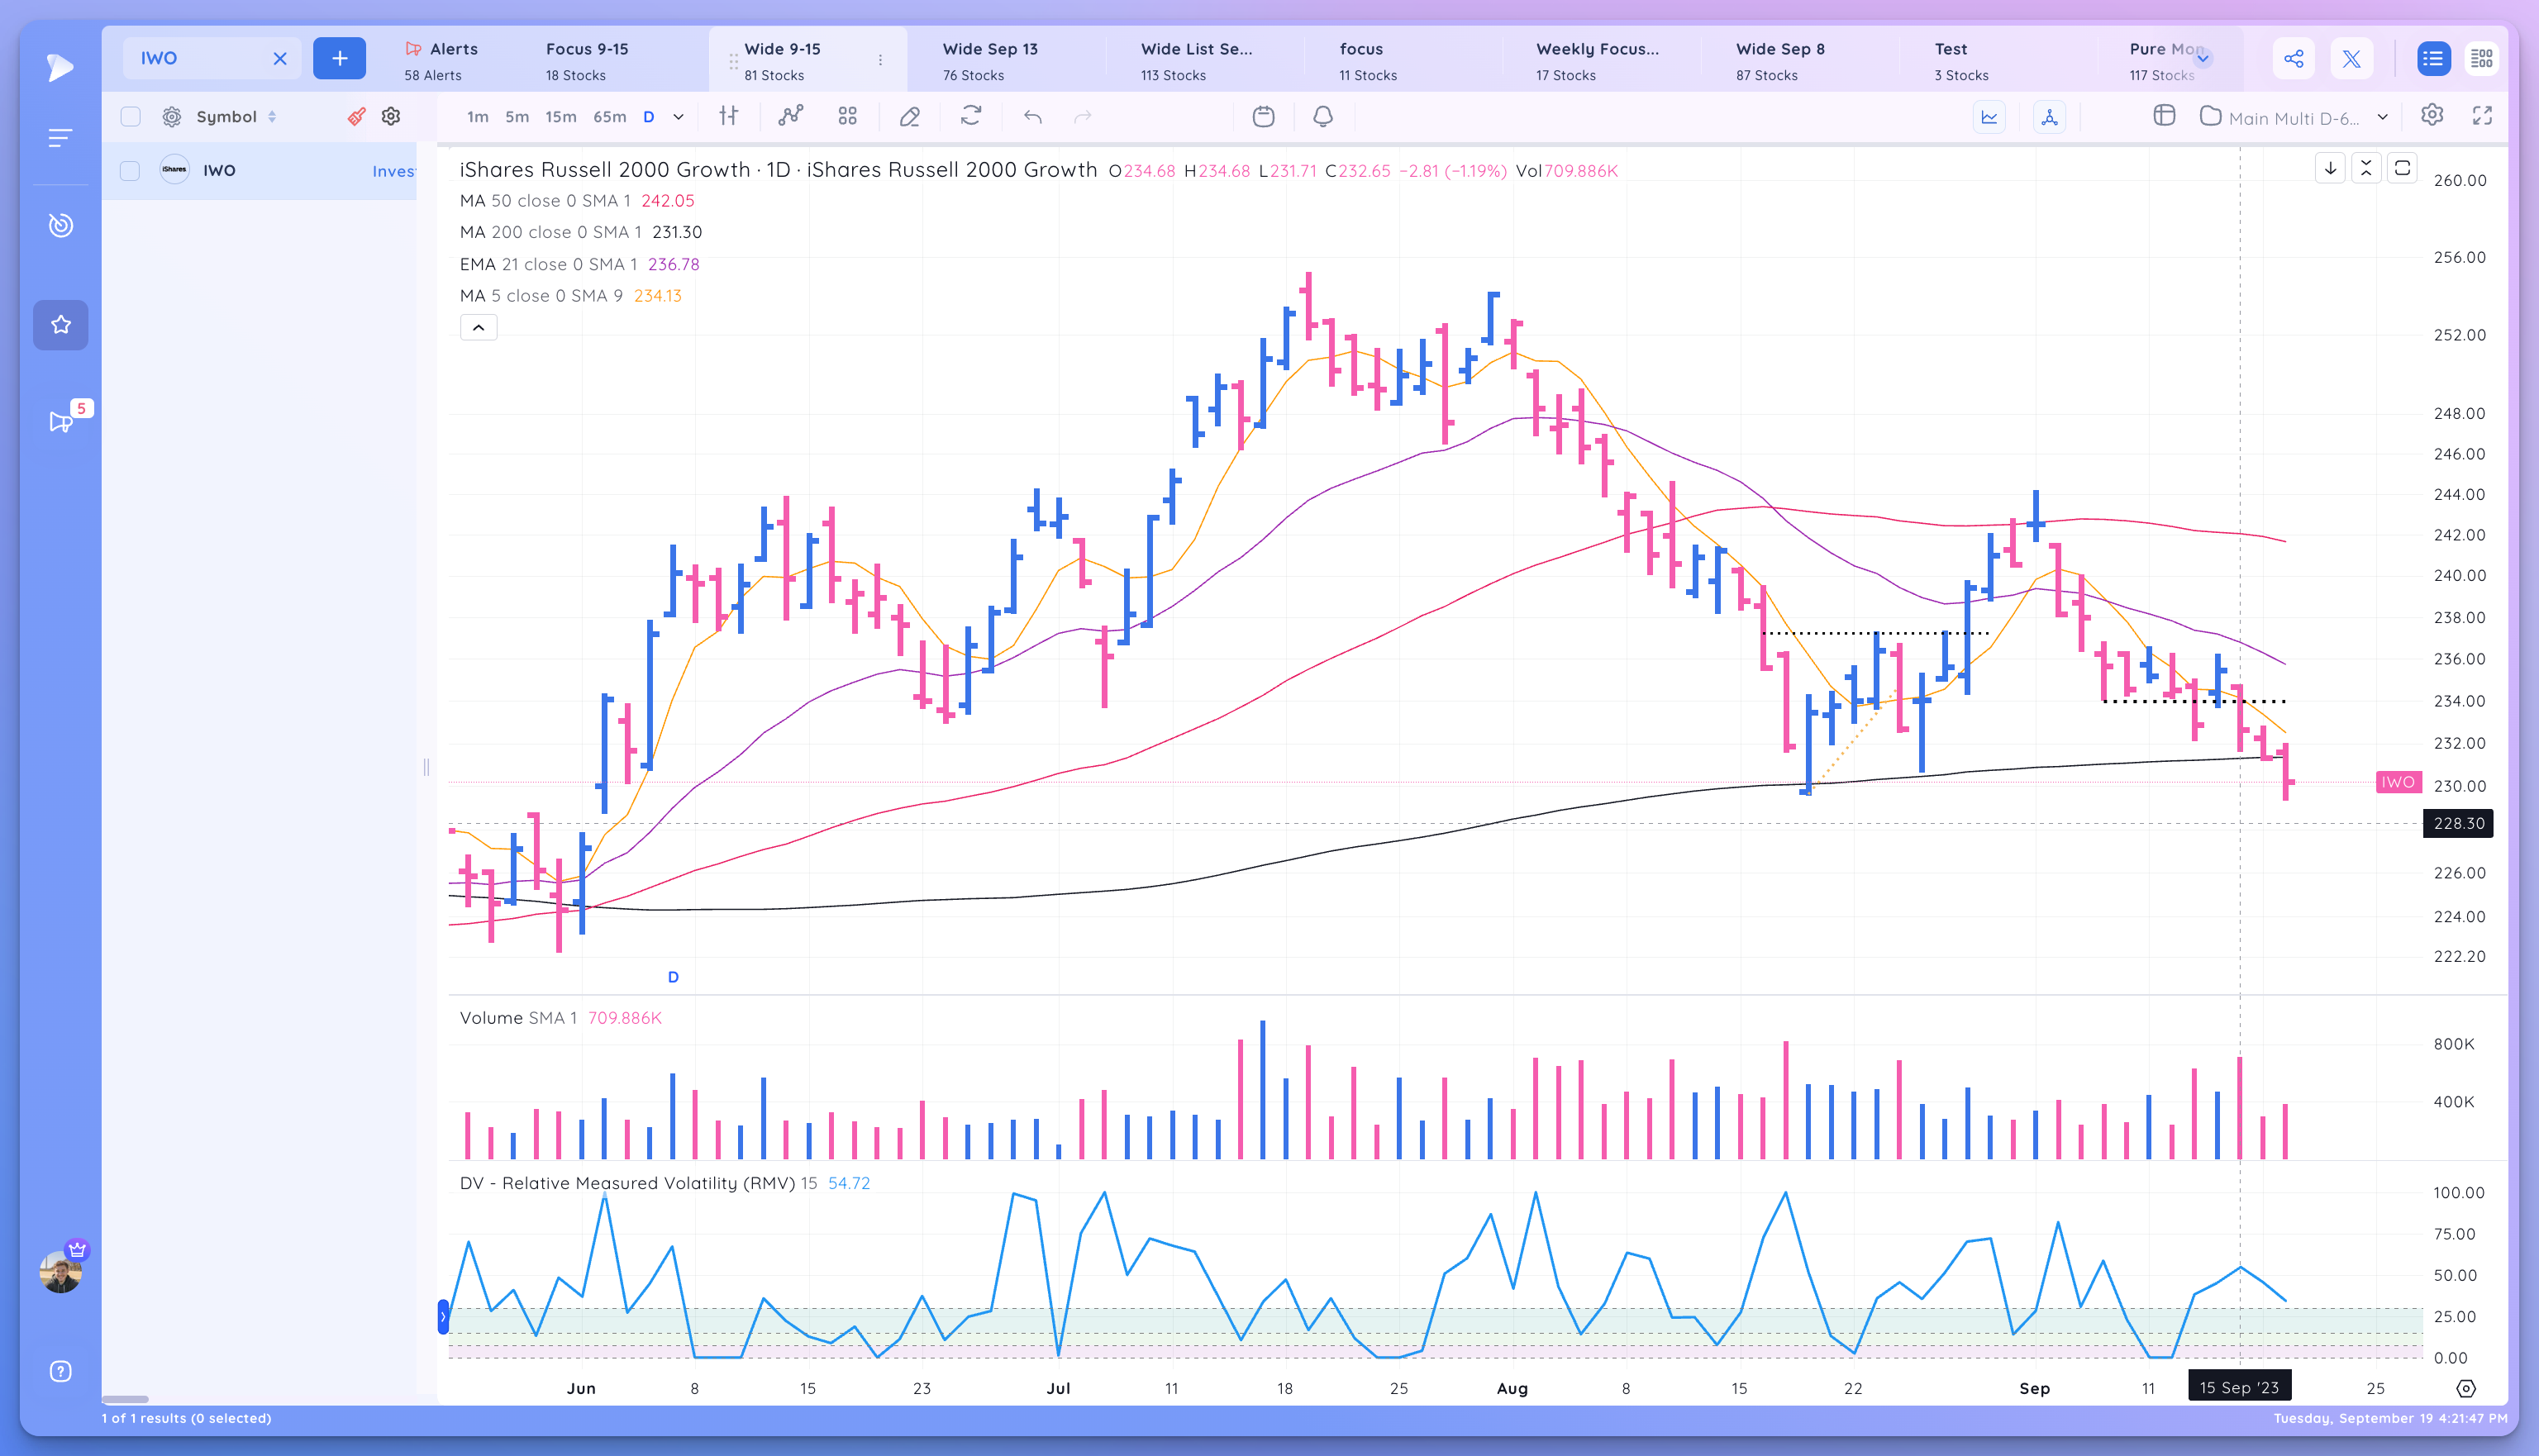Open the EMA 21 indicator legend

[x=579, y=265]
